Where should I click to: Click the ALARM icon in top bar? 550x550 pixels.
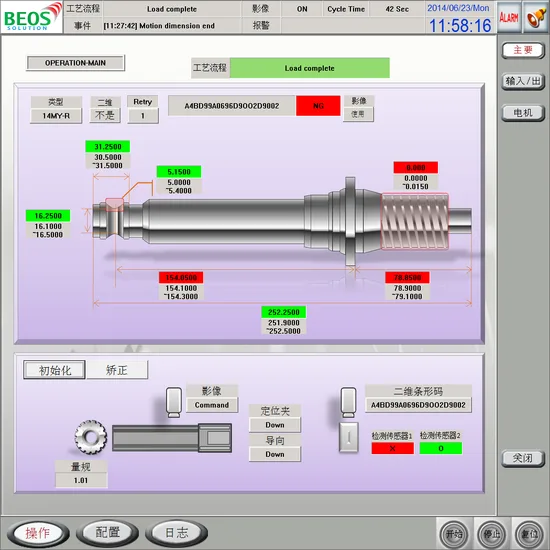click(x=509, y=17)
